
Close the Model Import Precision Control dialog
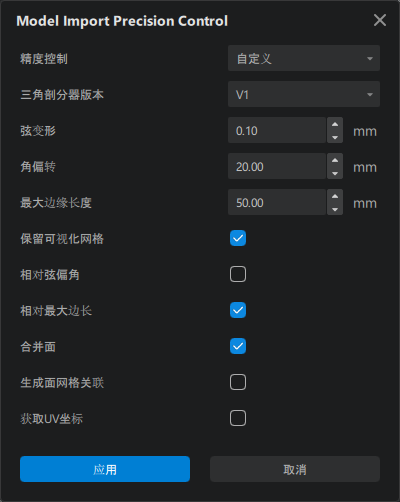point(380,20)
